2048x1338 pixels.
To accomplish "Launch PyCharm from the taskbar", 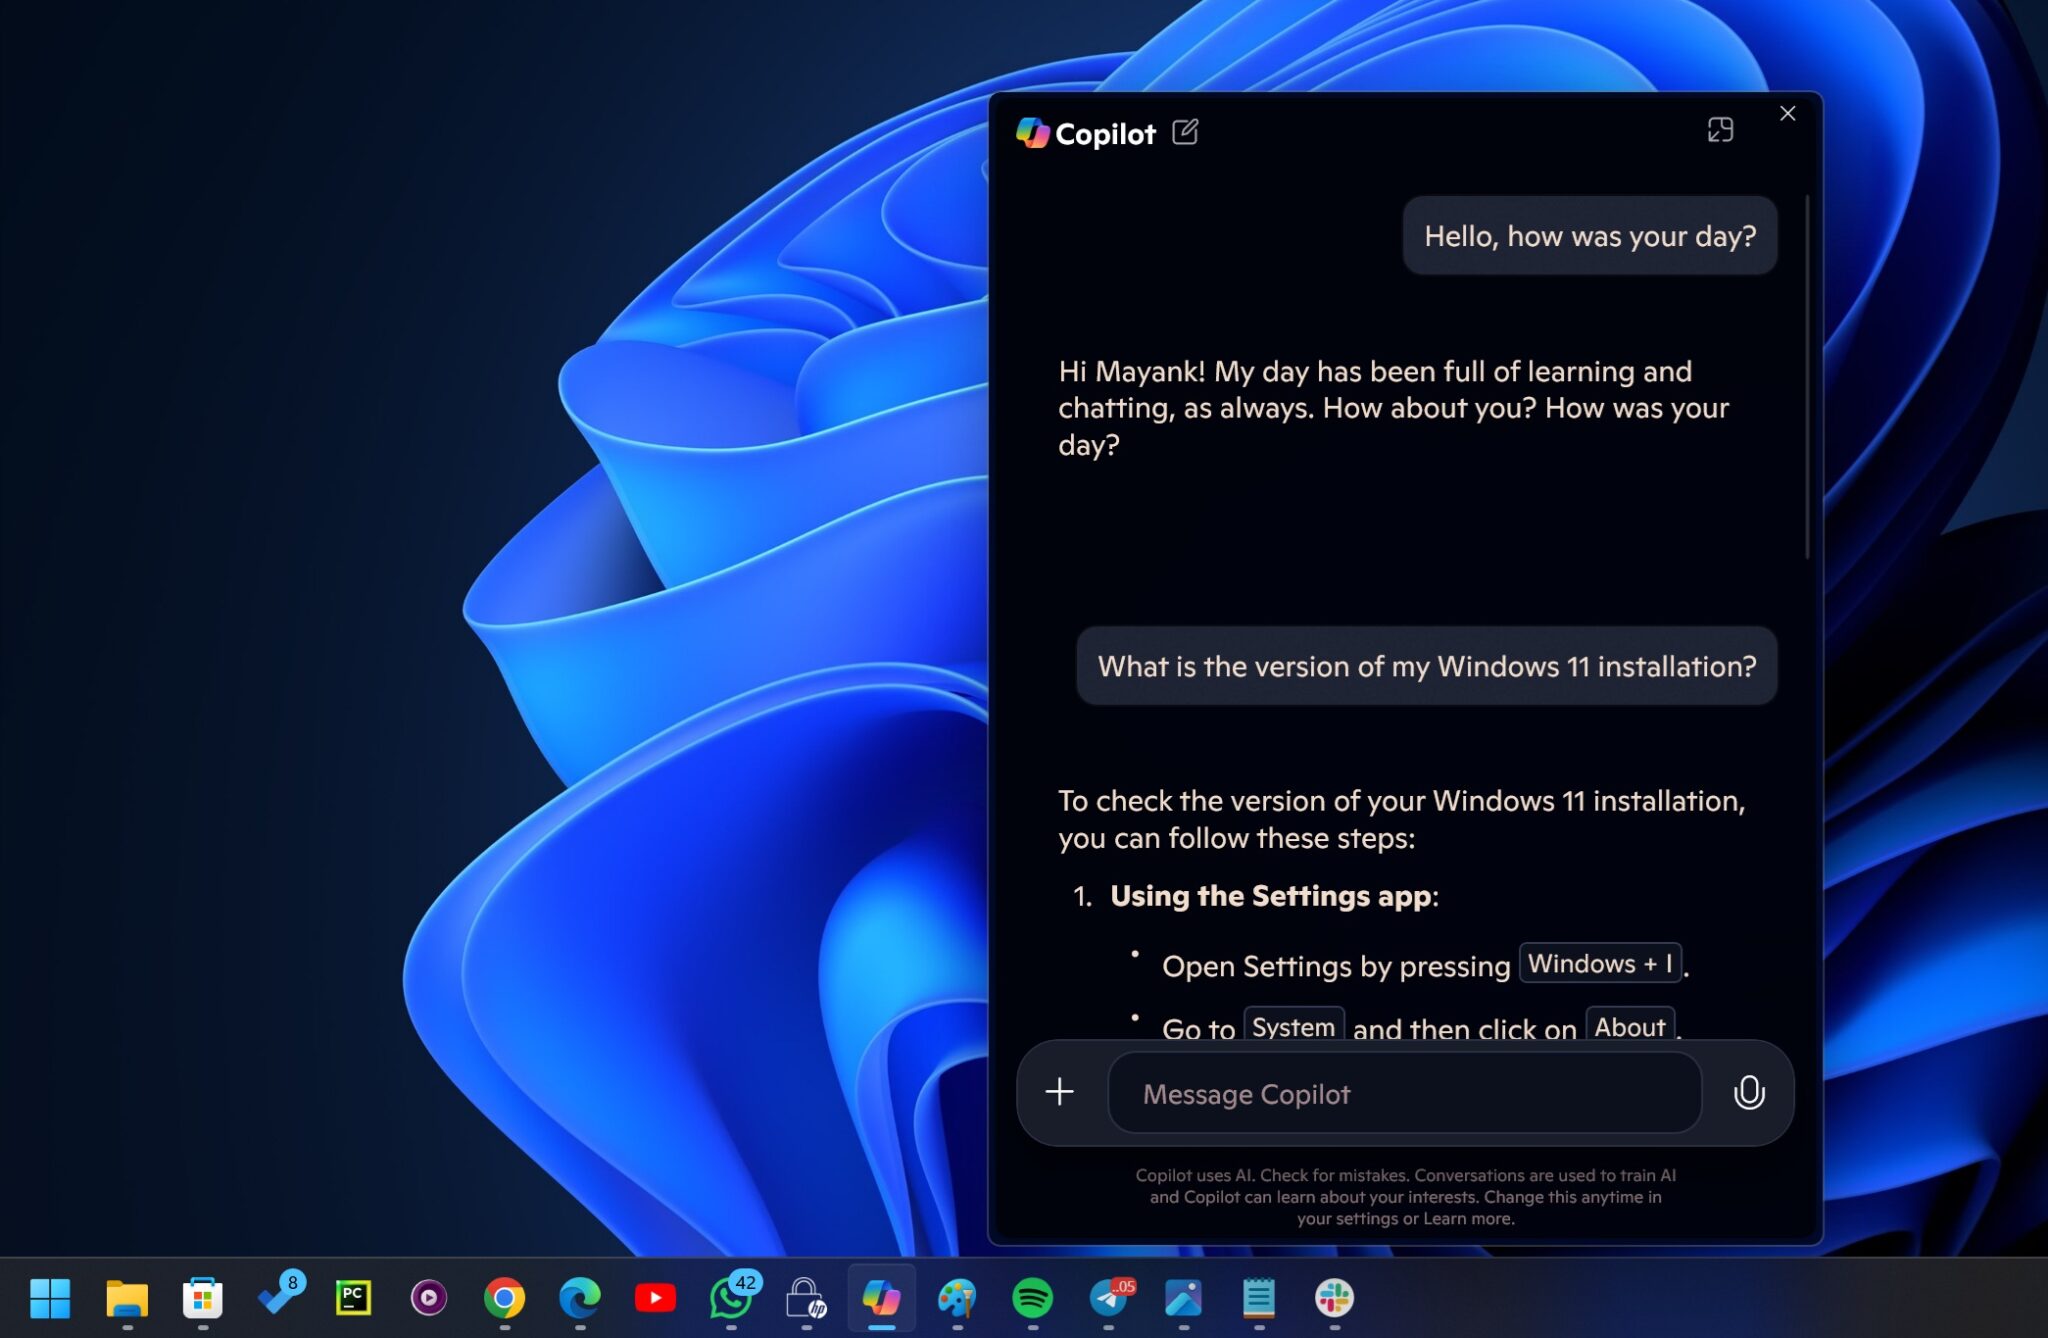I will [x=355, y=1297].
